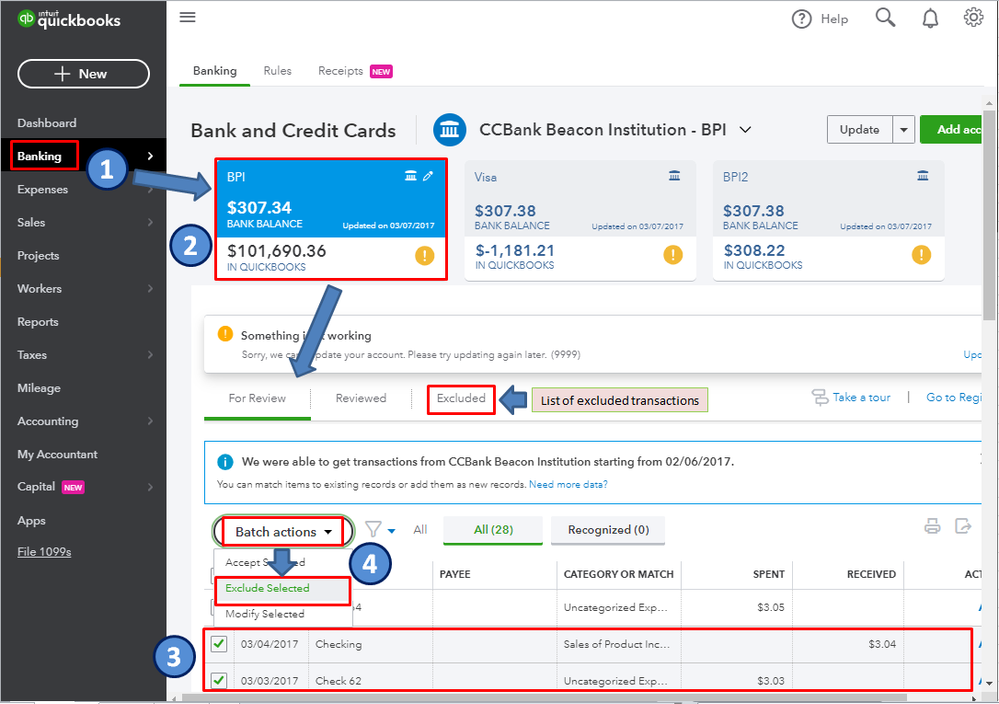Image resolution: width=999 pixels, height=704 pixels.
Task: Select the All (28) filter tab
Action: pyautogui.click(x=493, y=530)
